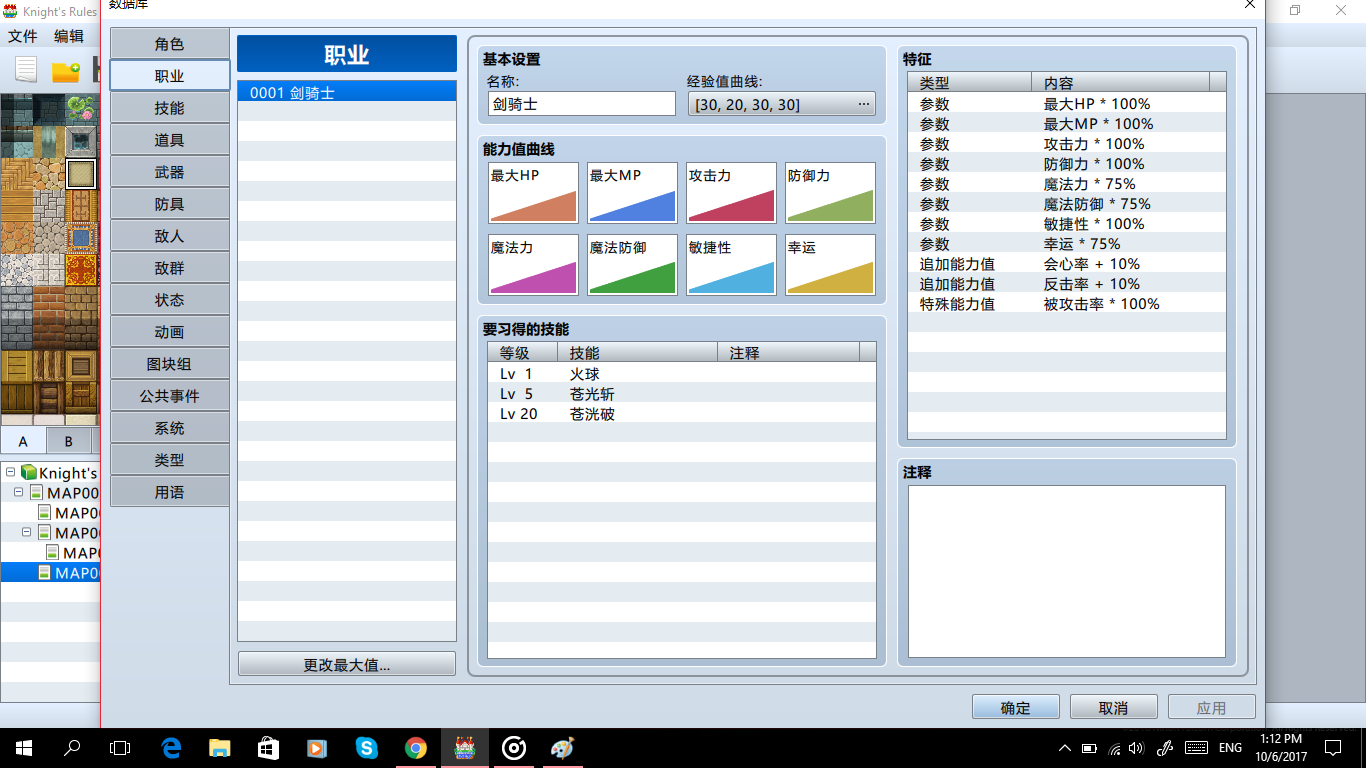Viewport: 1366px width, 768px height.
Task: Open the 最大MP parameter curve
Action: 632,193
